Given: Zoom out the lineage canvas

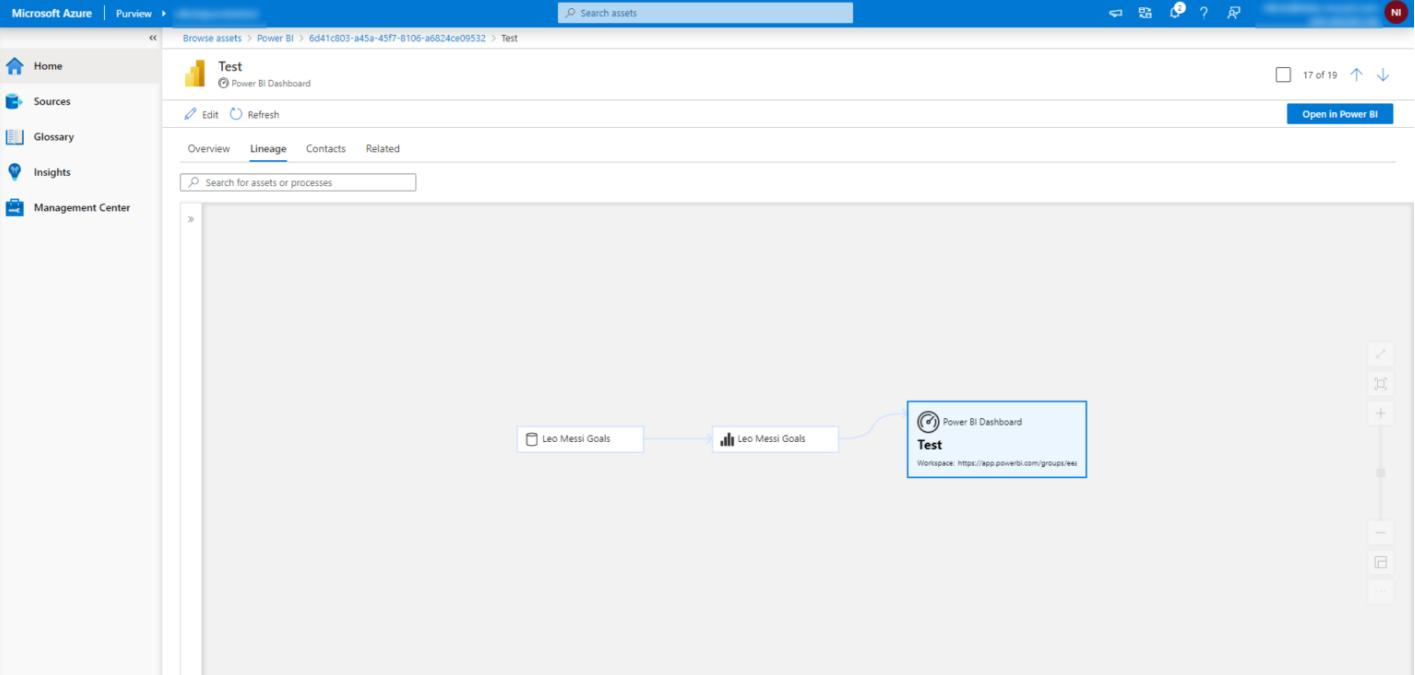Looking at the screenshot, I should [x=1380, y=533].
